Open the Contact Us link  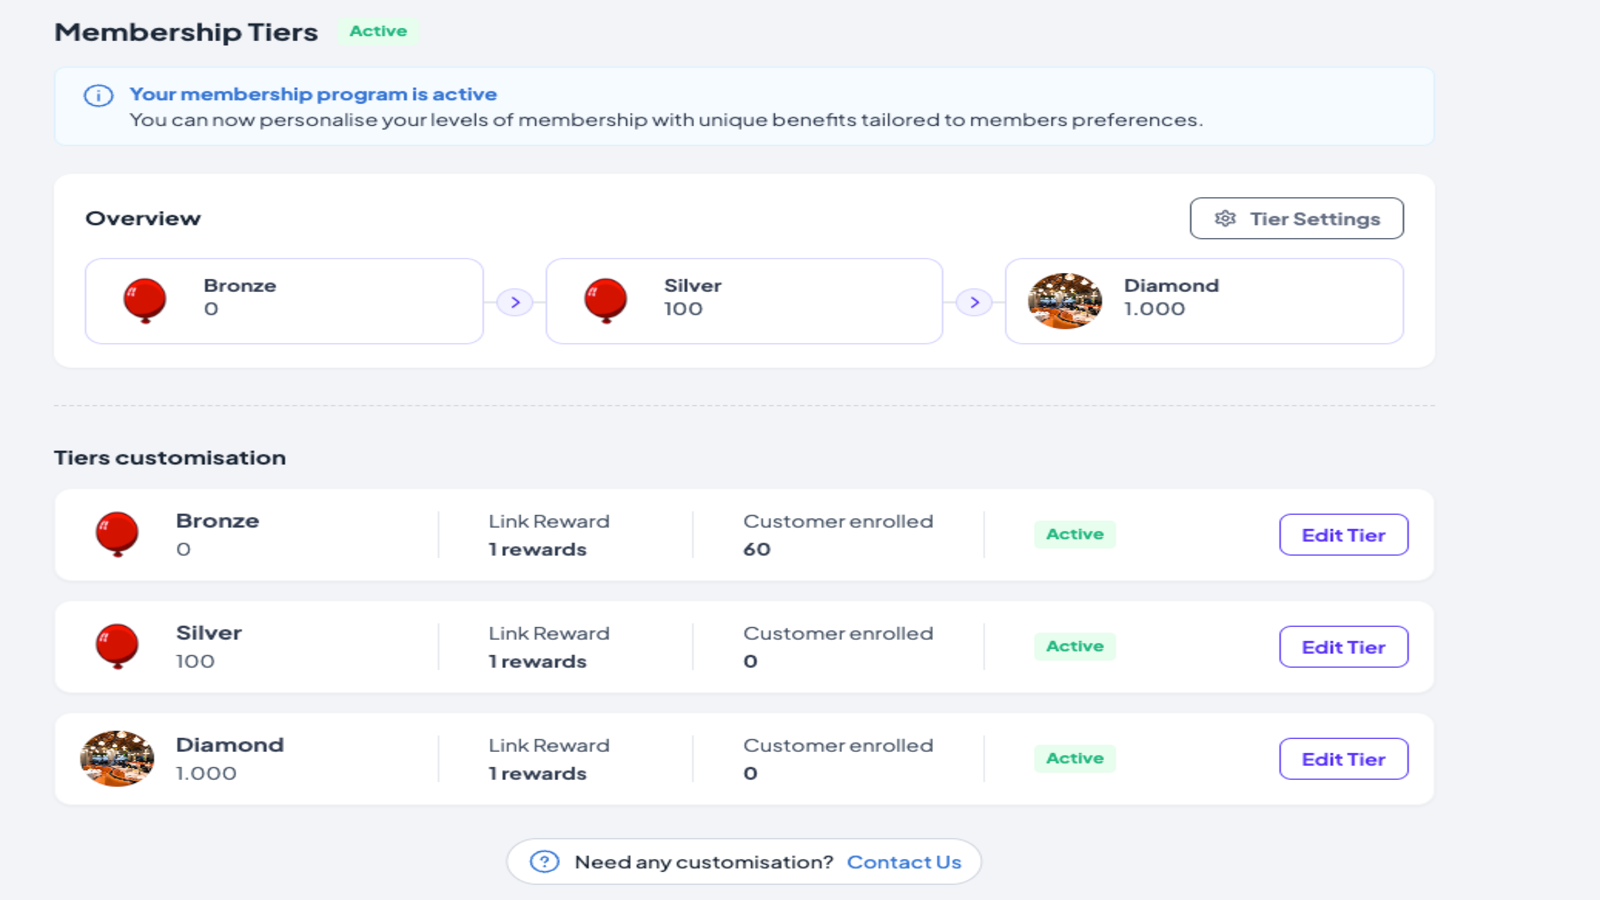coord(903,861)
